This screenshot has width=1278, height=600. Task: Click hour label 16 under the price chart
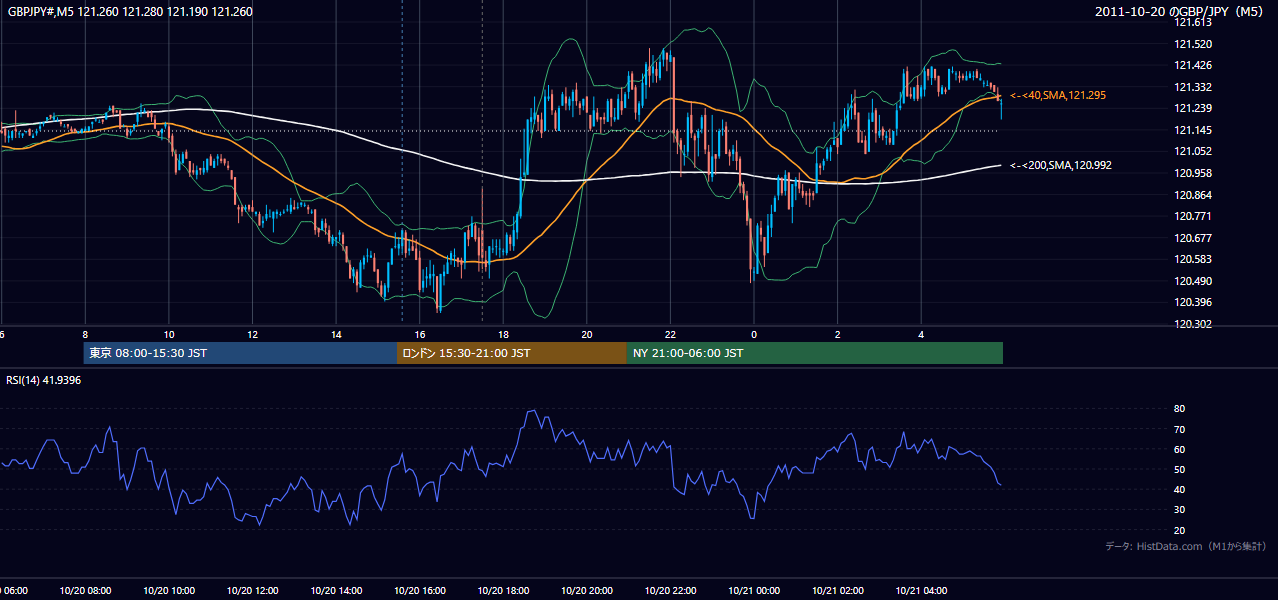tap(420, 335)
